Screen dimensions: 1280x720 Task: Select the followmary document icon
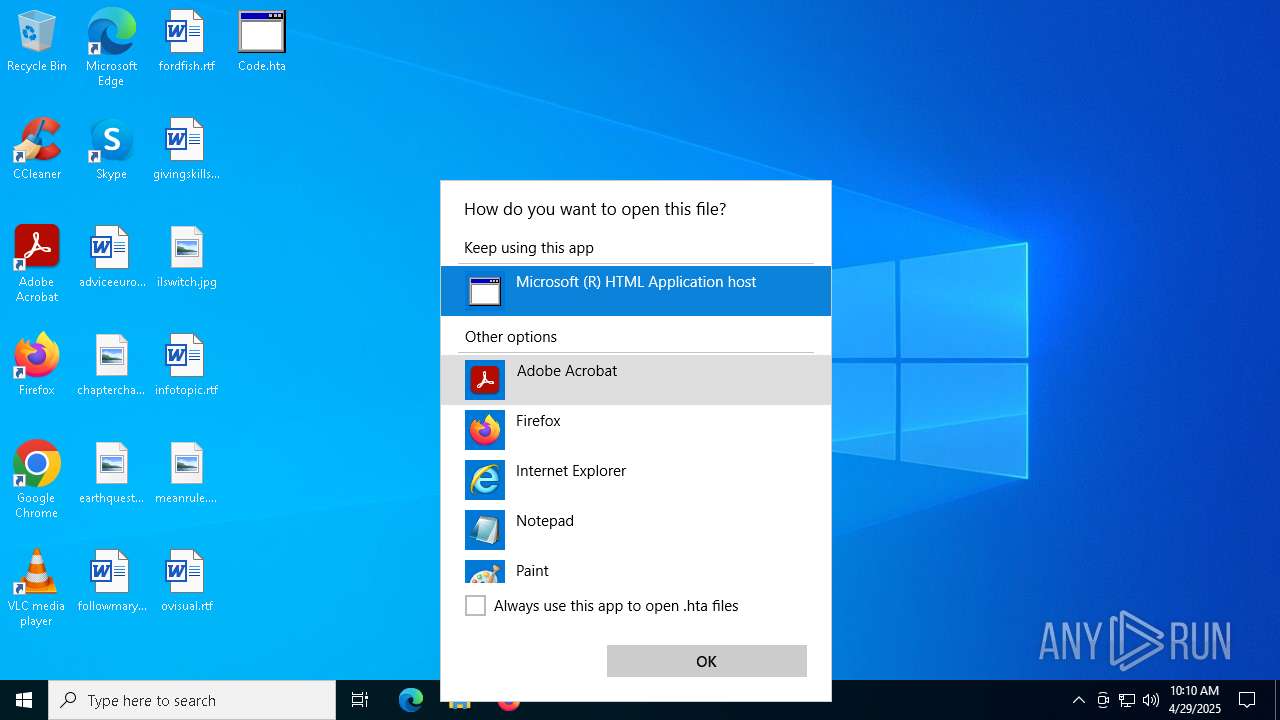pos(111,581)
